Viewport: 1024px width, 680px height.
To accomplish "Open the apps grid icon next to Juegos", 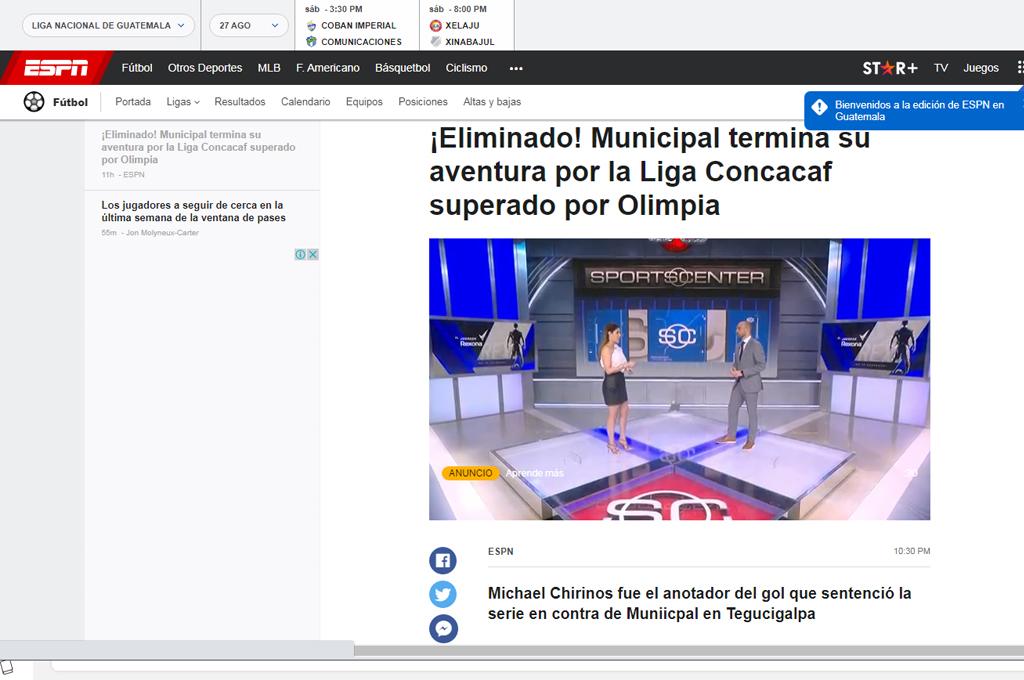I will pos(1019,67).
